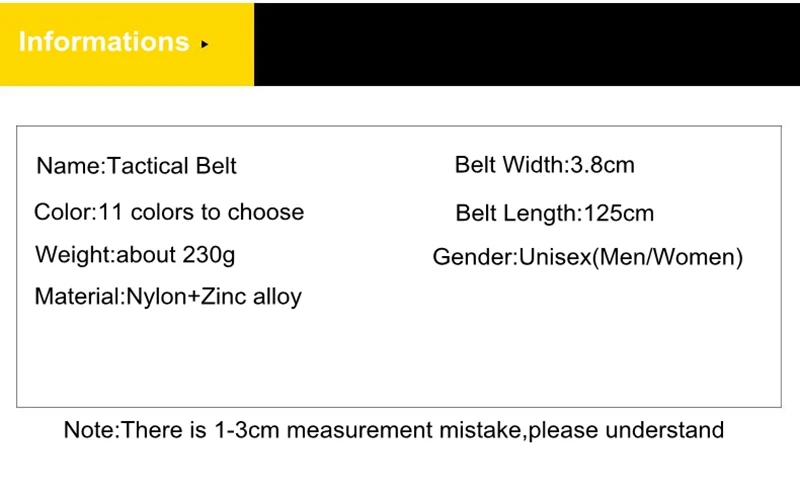
Task: Click the '1-3cm measurement mistake' text
Action: click(x=367, y=430)
